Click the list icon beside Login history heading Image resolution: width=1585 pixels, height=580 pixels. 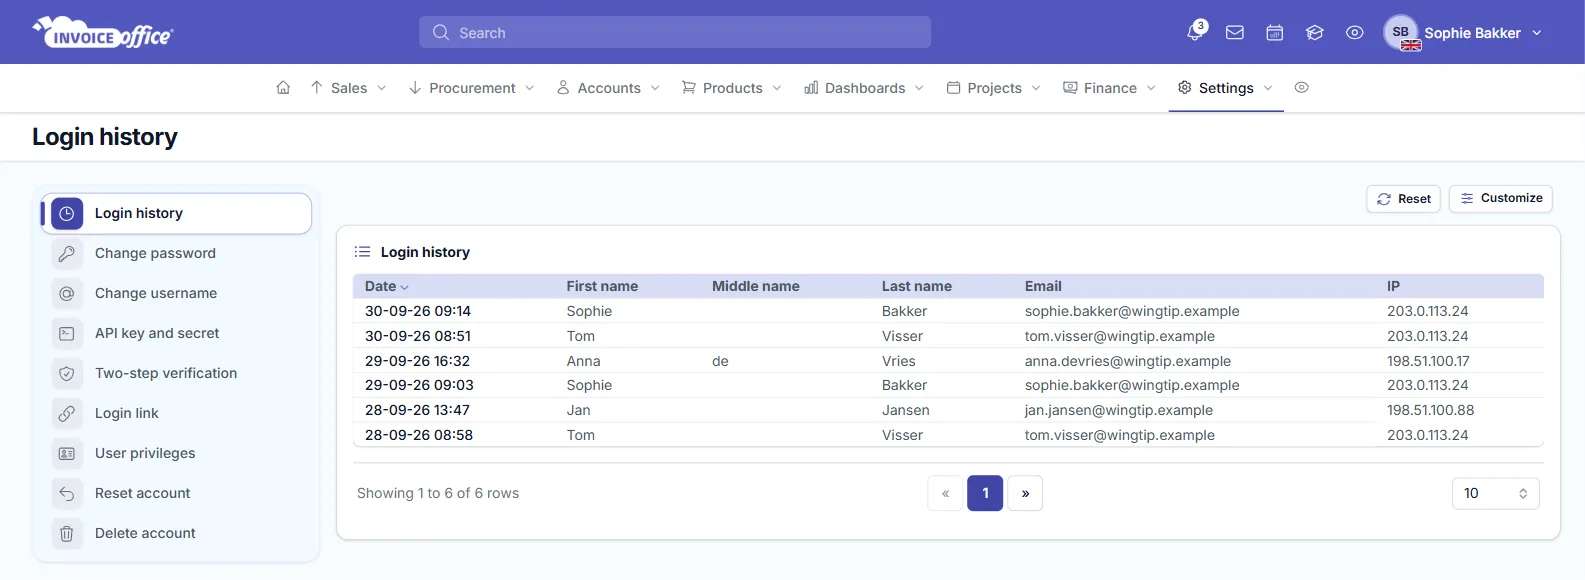pos(363,252)
